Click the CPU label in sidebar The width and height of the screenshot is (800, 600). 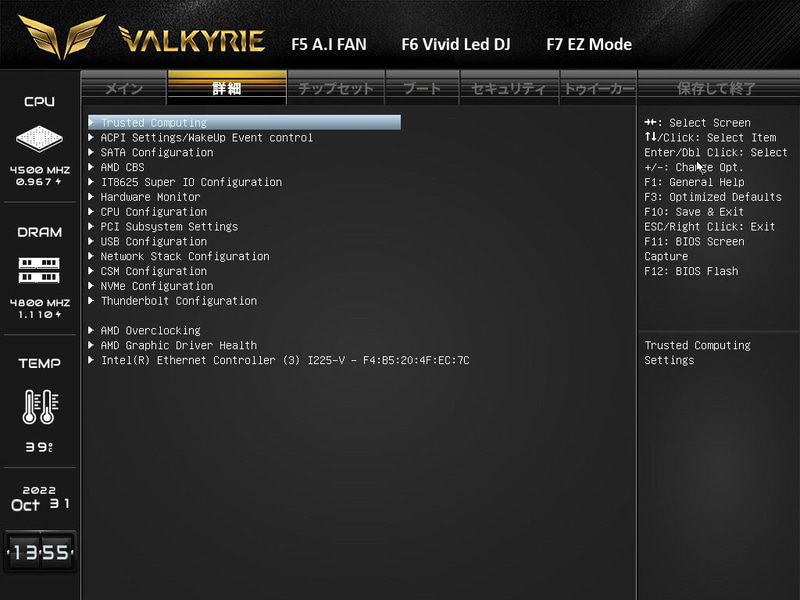pos(39,102)
